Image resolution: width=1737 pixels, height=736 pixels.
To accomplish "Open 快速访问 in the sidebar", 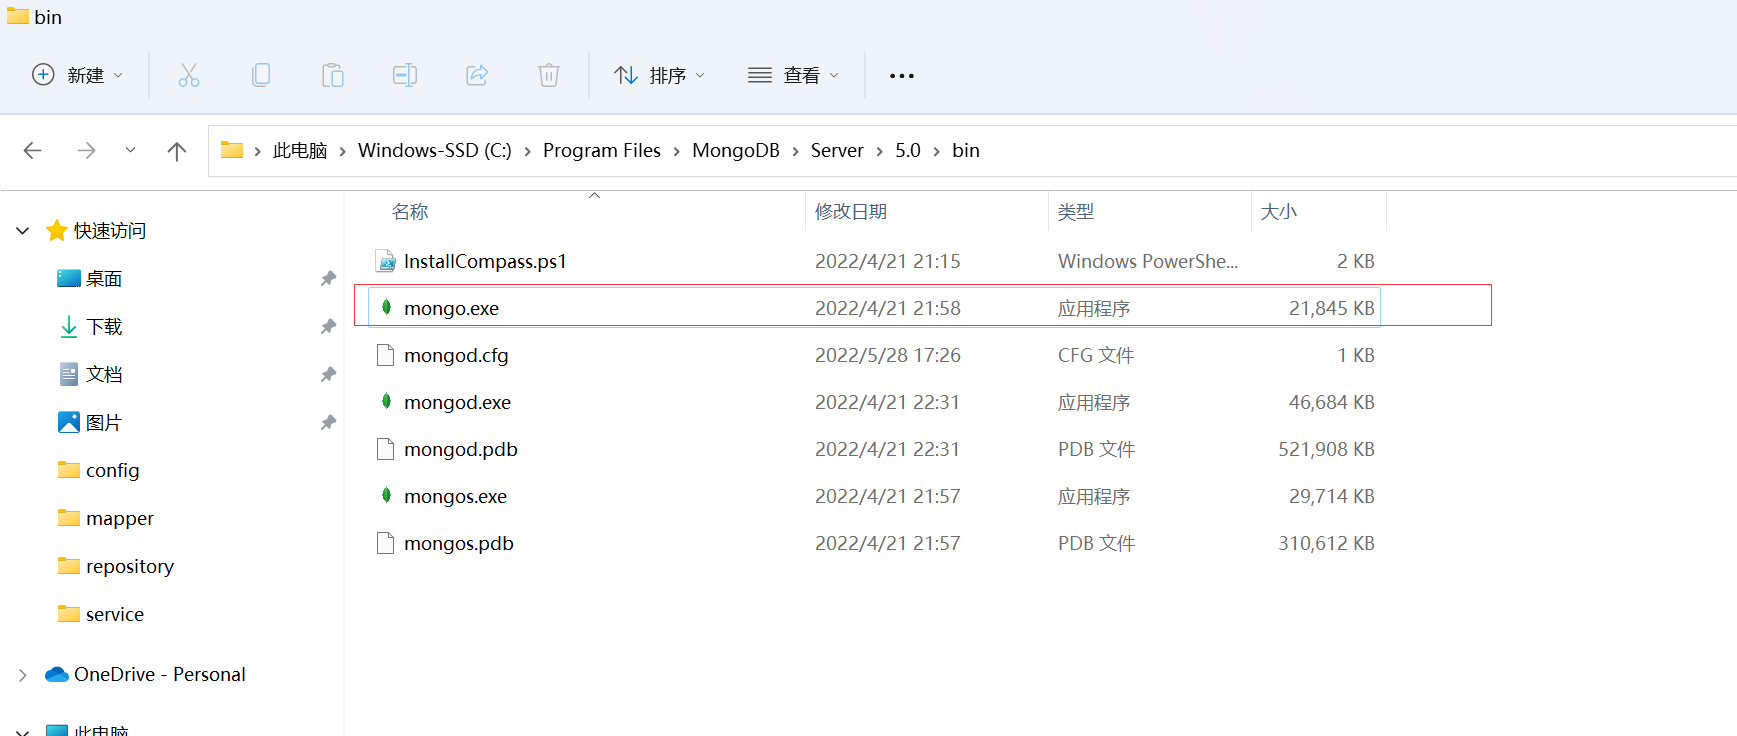I will [x=110, y=231].
